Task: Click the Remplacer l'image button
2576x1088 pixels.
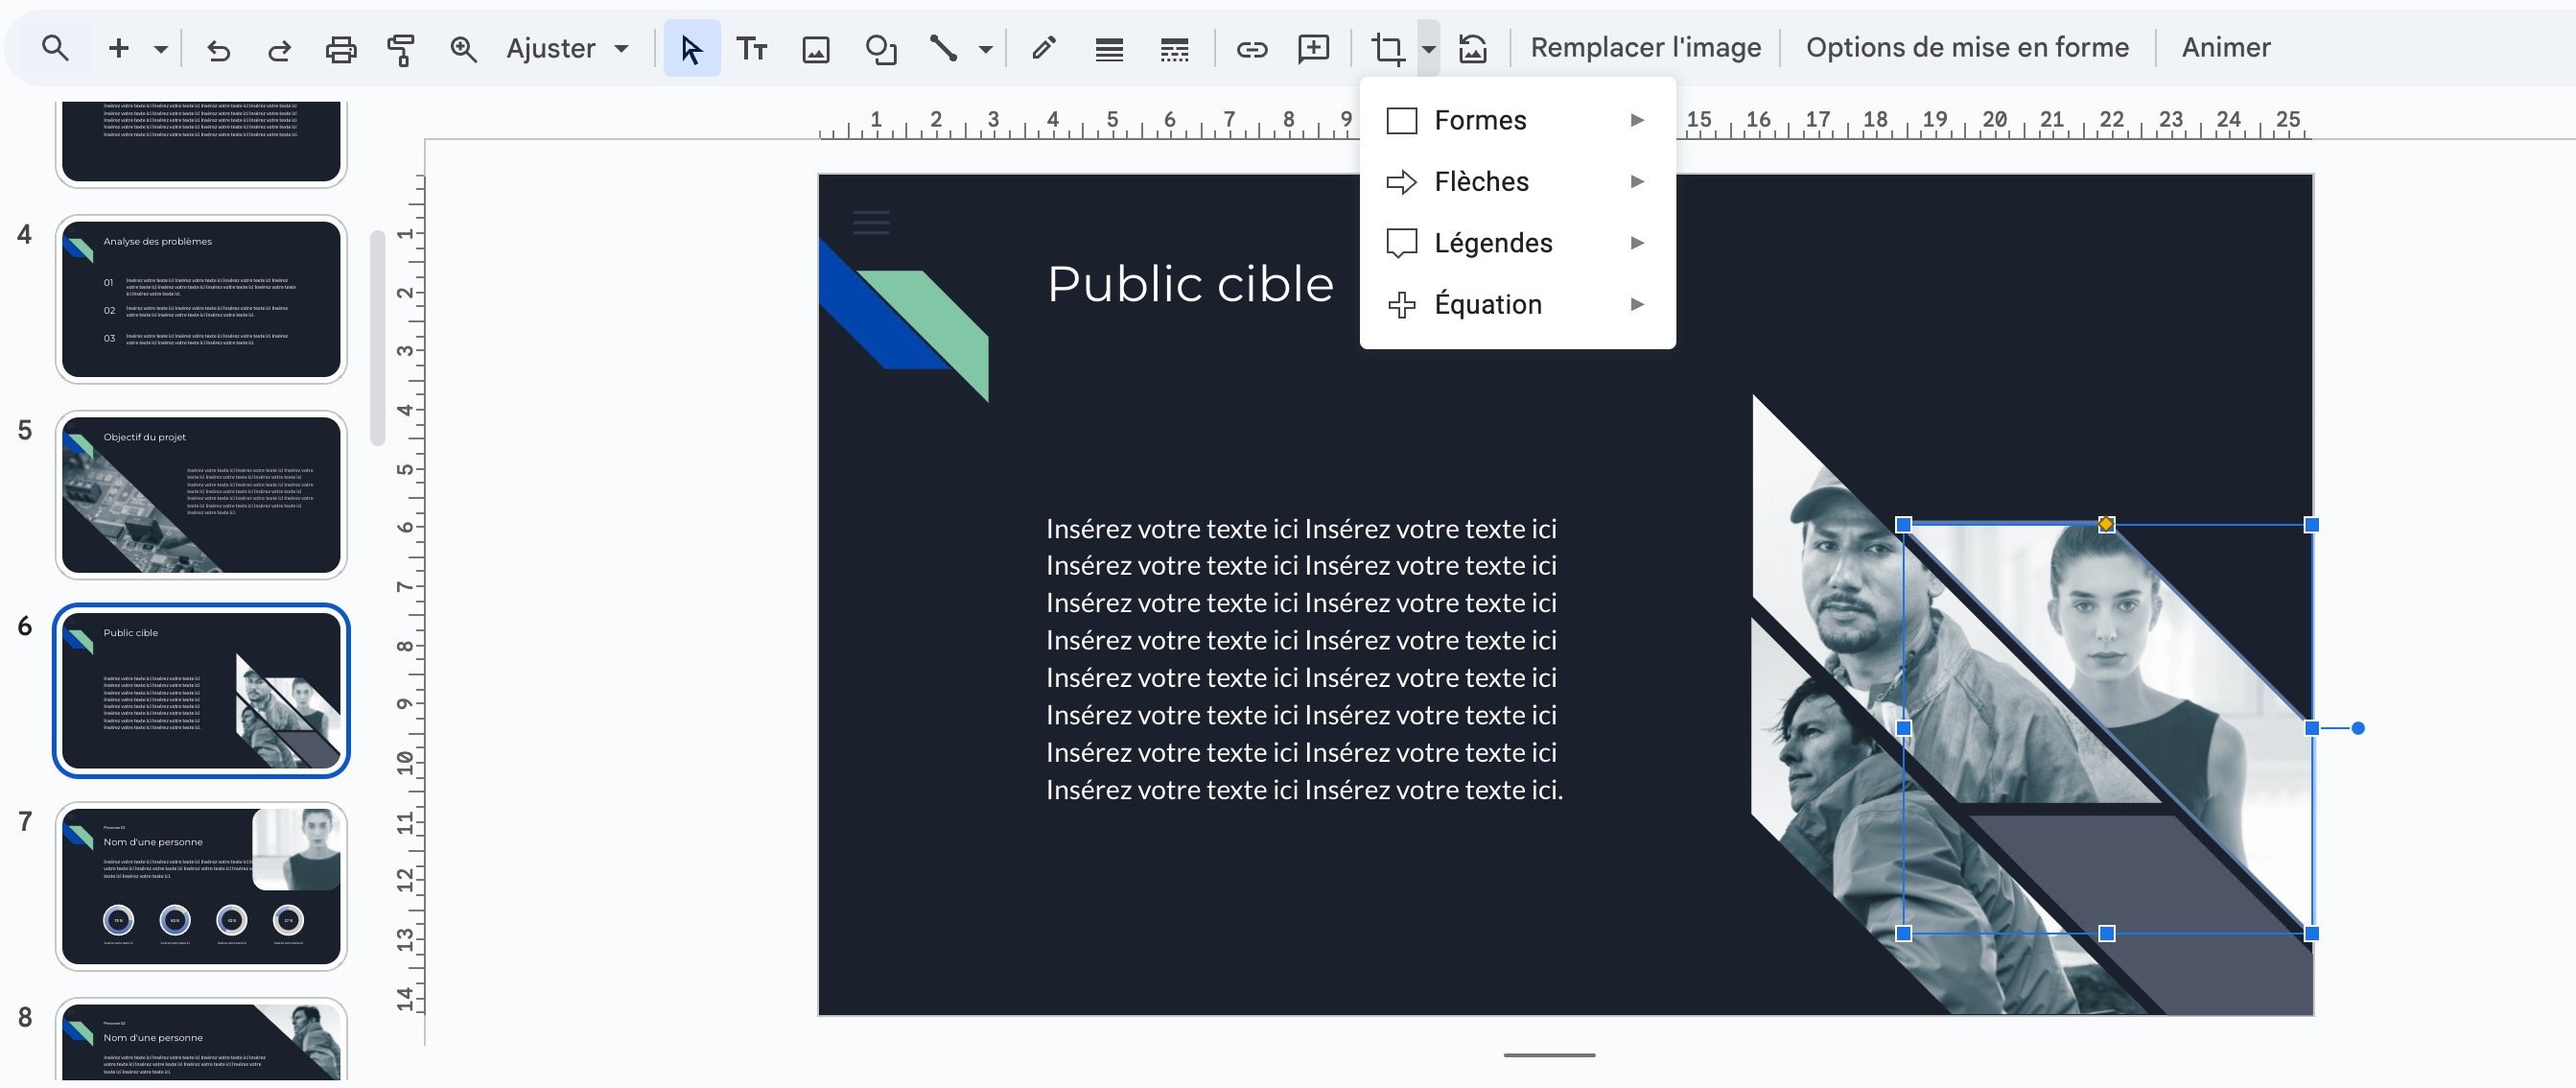Action: [x=1645, y=47]
